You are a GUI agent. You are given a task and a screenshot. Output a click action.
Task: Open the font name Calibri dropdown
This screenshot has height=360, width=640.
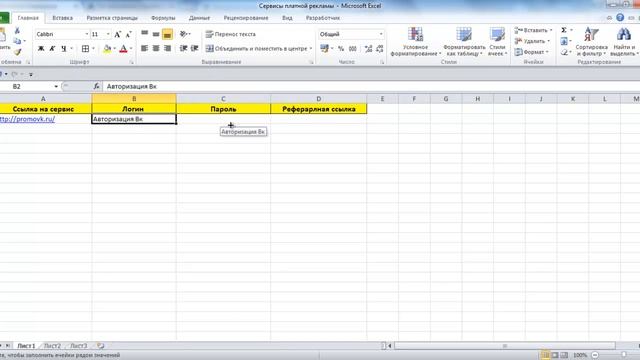[87, 34]
